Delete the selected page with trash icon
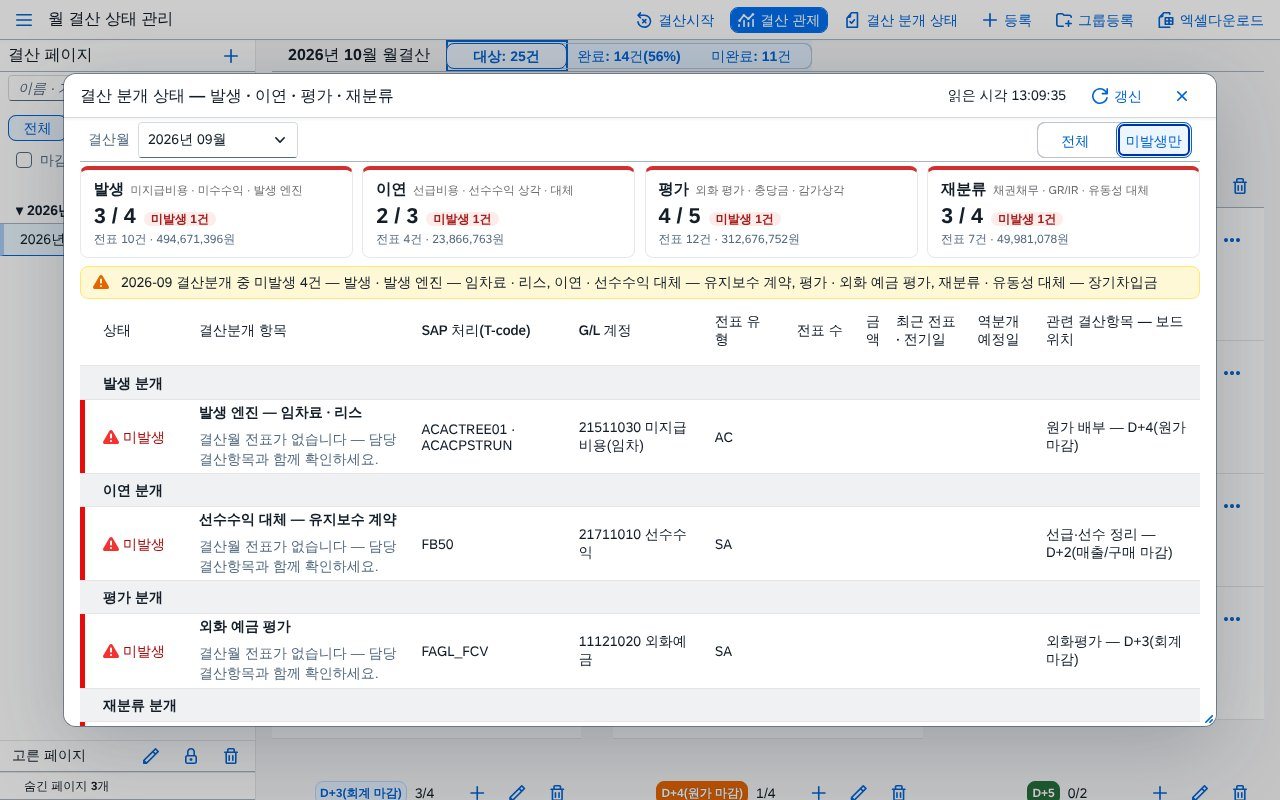 pos(231,756)
